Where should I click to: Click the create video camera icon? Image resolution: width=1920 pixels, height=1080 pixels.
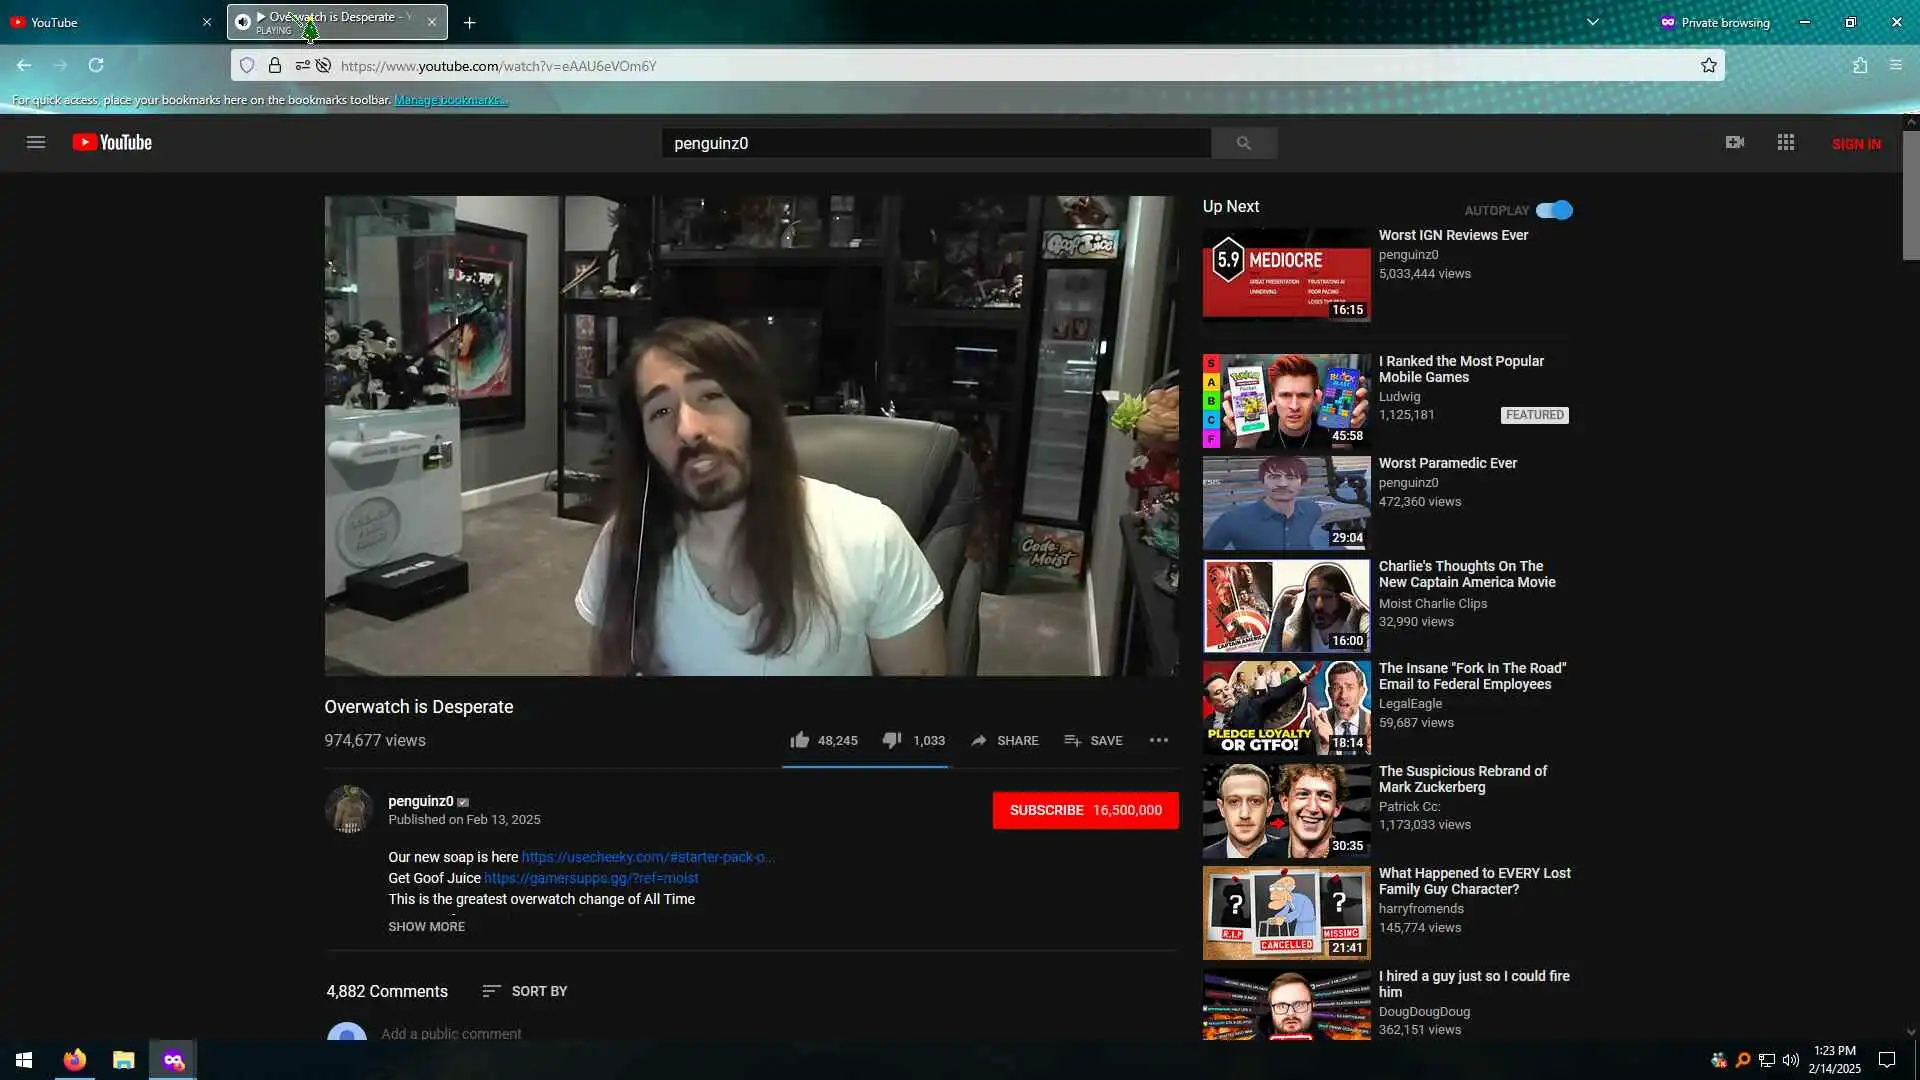1735,143
